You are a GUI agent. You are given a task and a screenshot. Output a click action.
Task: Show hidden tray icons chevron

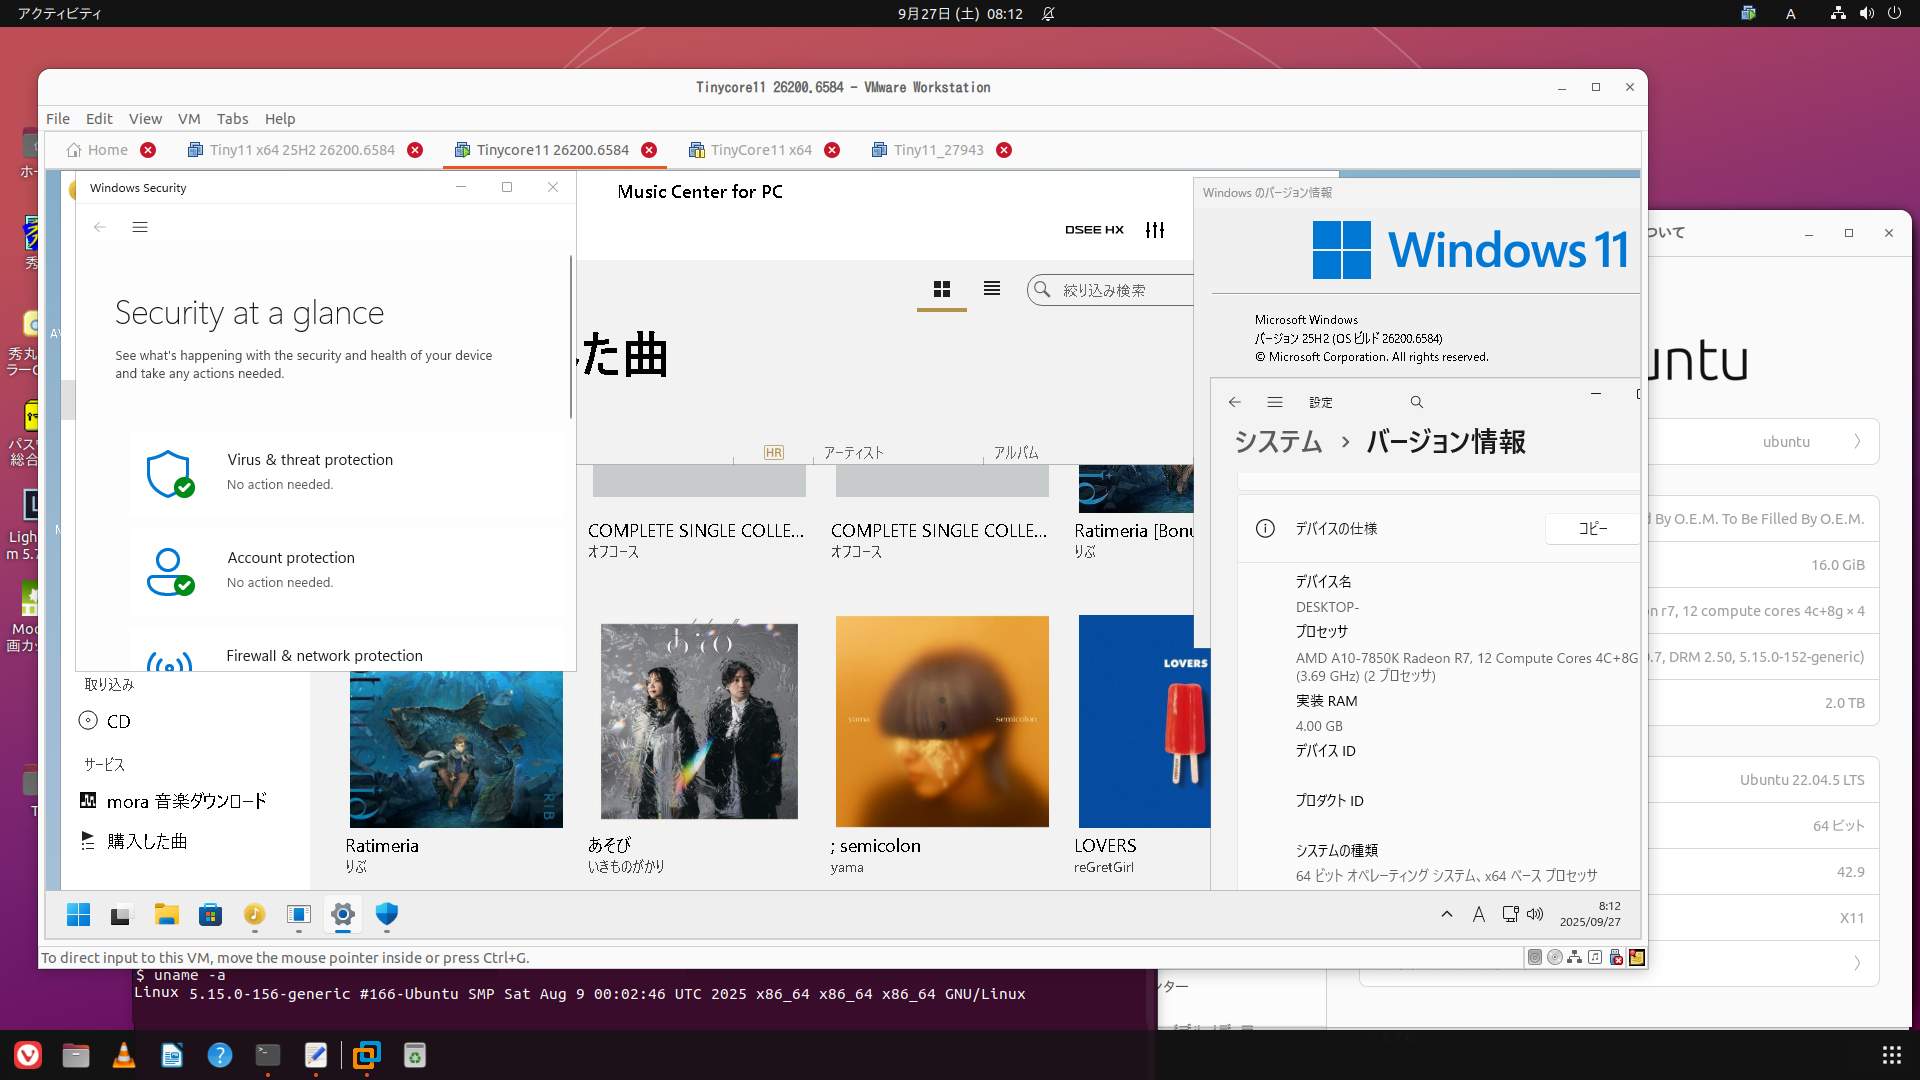(1446, 914)
